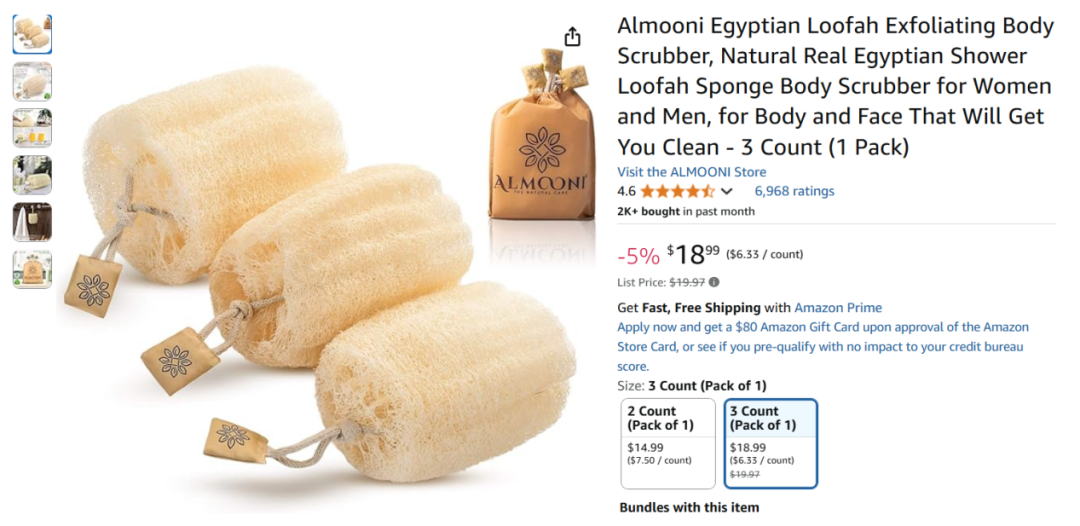Visit the ALMOONI Store link
Viewport: 1080px width, 526px height.
click(x=691, y=172)
